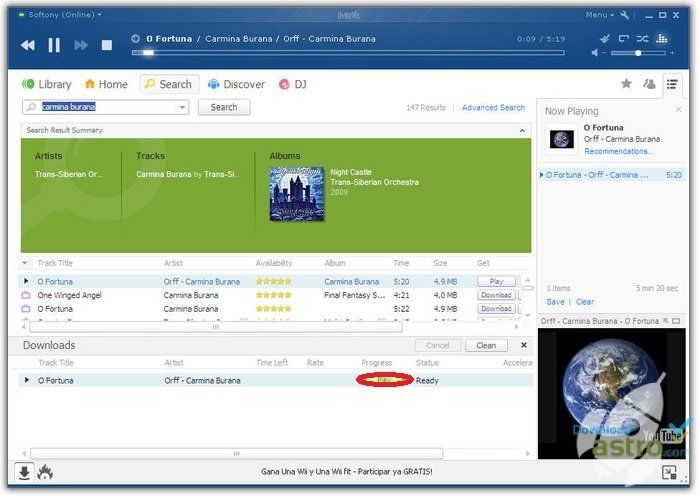Screen dimensions: 700x498
Task: Skip back to the previous track
Action: point(28,45)
